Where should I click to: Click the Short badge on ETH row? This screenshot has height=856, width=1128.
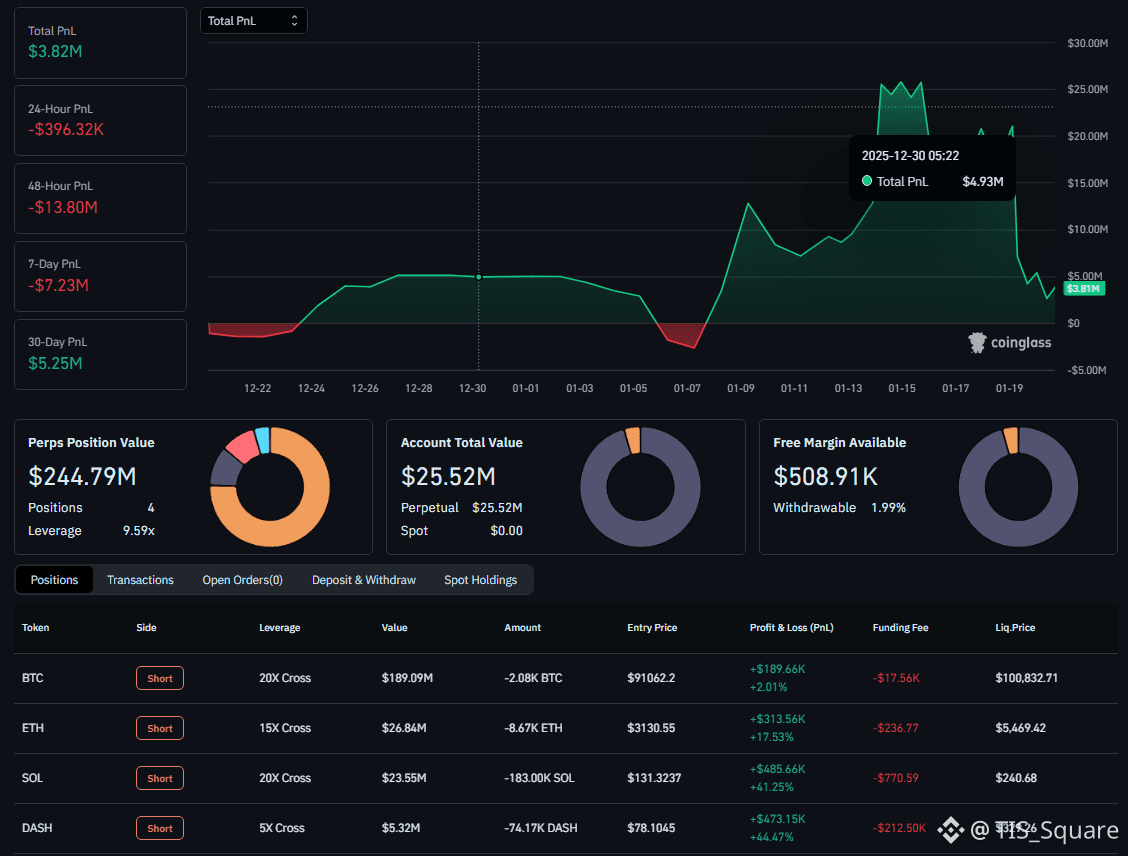point(160,728)
